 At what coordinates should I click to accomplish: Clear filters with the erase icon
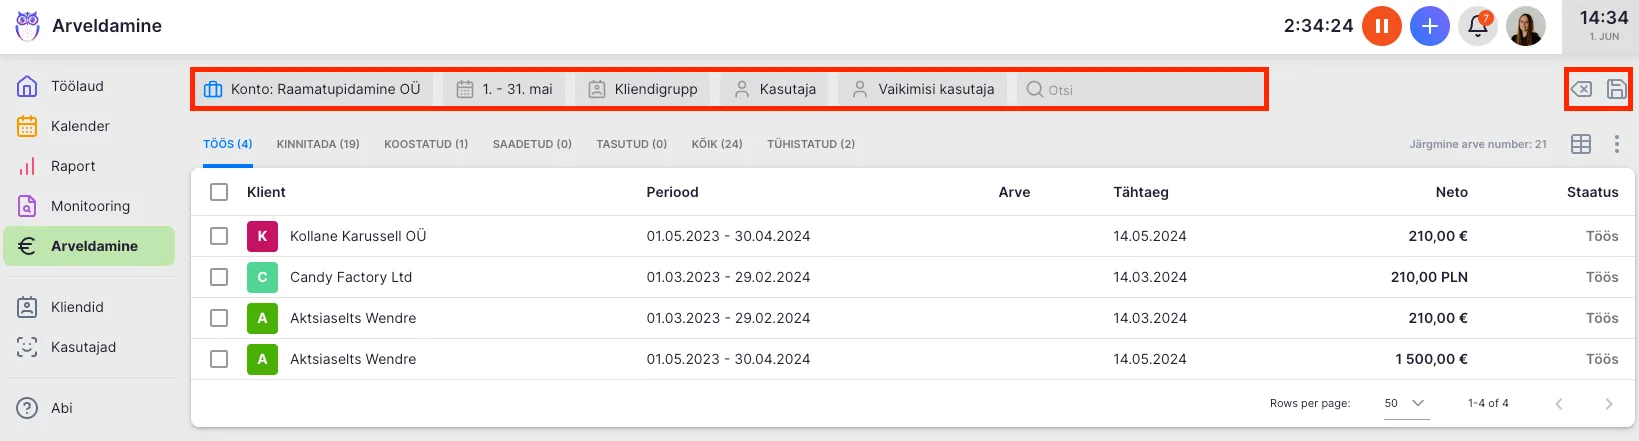[x=1581, y=89]
